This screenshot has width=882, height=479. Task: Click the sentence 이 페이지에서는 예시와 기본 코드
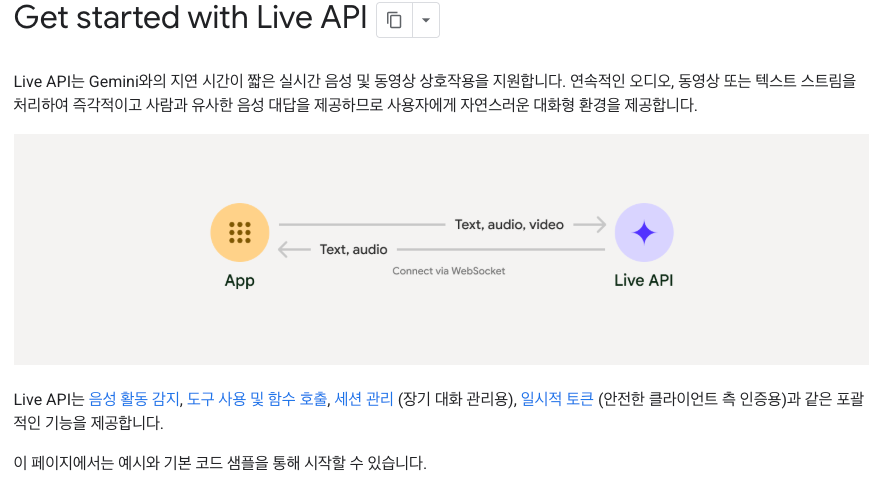(x=220, y=463)
